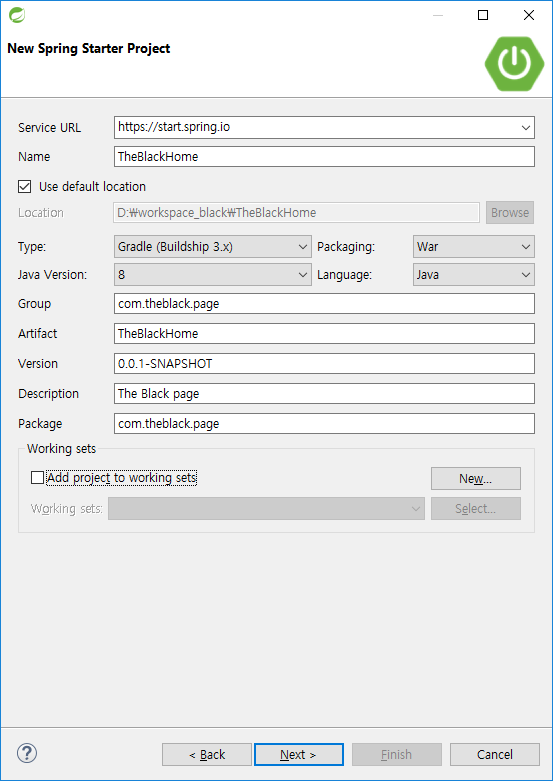This screenshot has width=553, height=781.
Task: Maximize the New Spring Starter Project window
Action: (483, 15)
